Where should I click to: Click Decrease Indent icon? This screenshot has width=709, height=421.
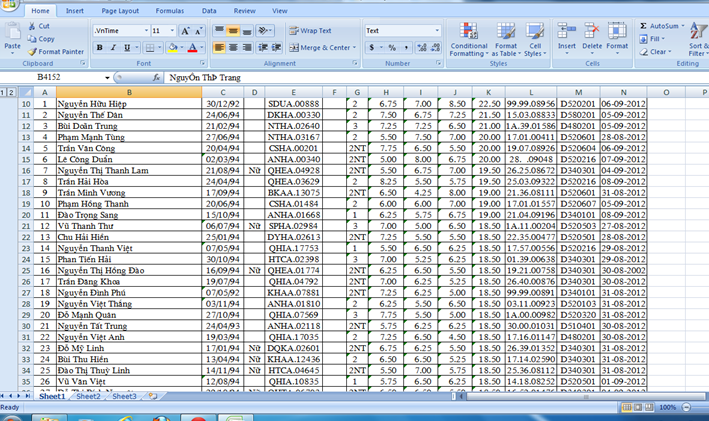pyautogui.click(x=263, y=47)
